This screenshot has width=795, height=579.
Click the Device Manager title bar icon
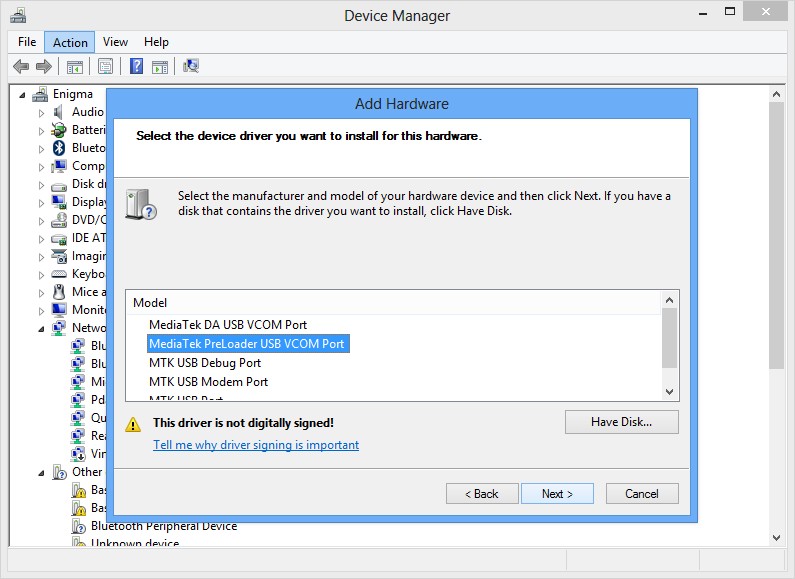pyautogui.click(x=18, y=15)
